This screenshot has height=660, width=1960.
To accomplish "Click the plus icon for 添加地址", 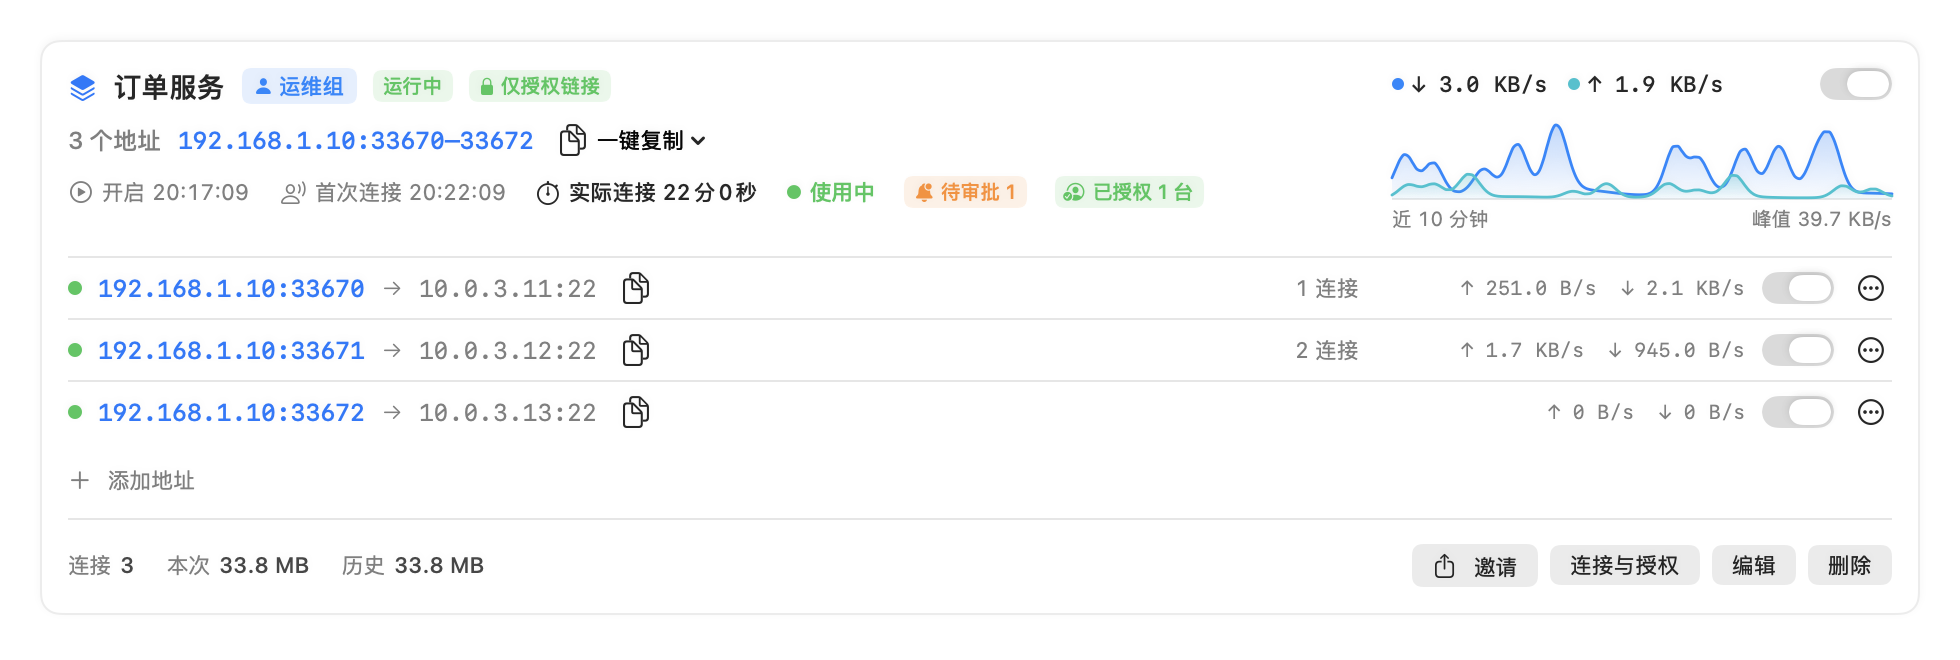I will click(80, 480).
